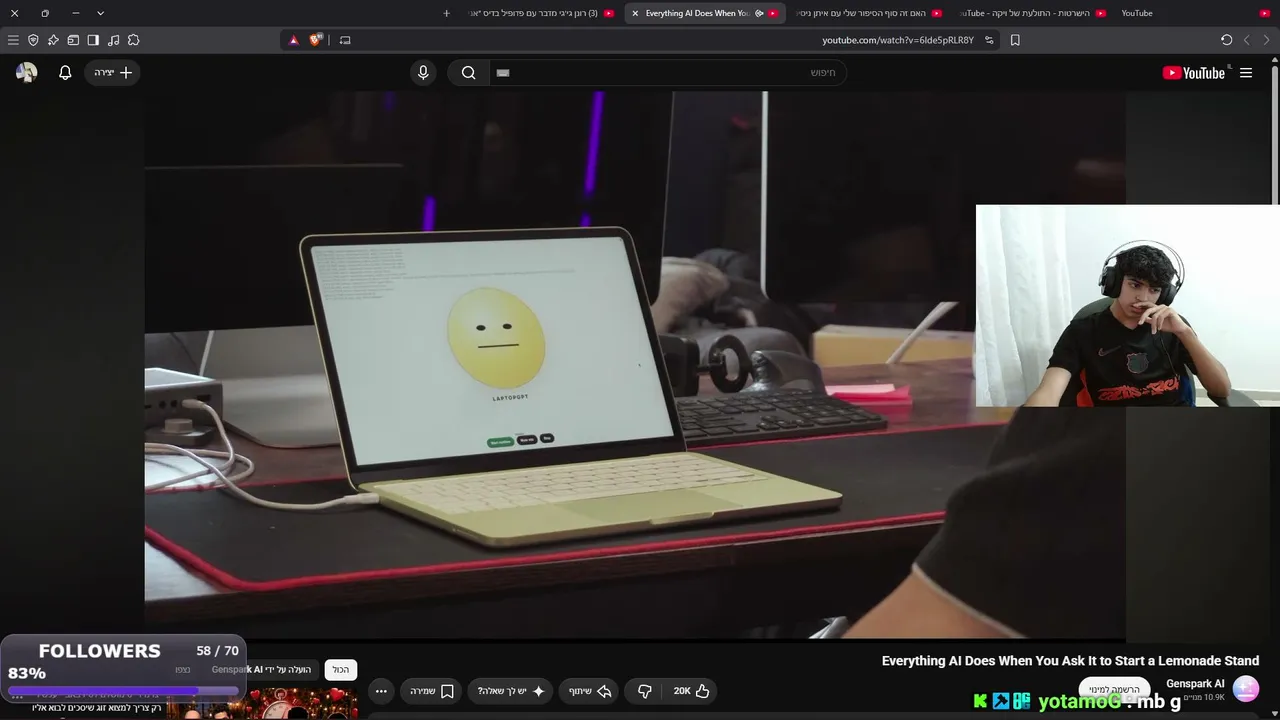Open the Brave wallet icon

click(73, 40)
